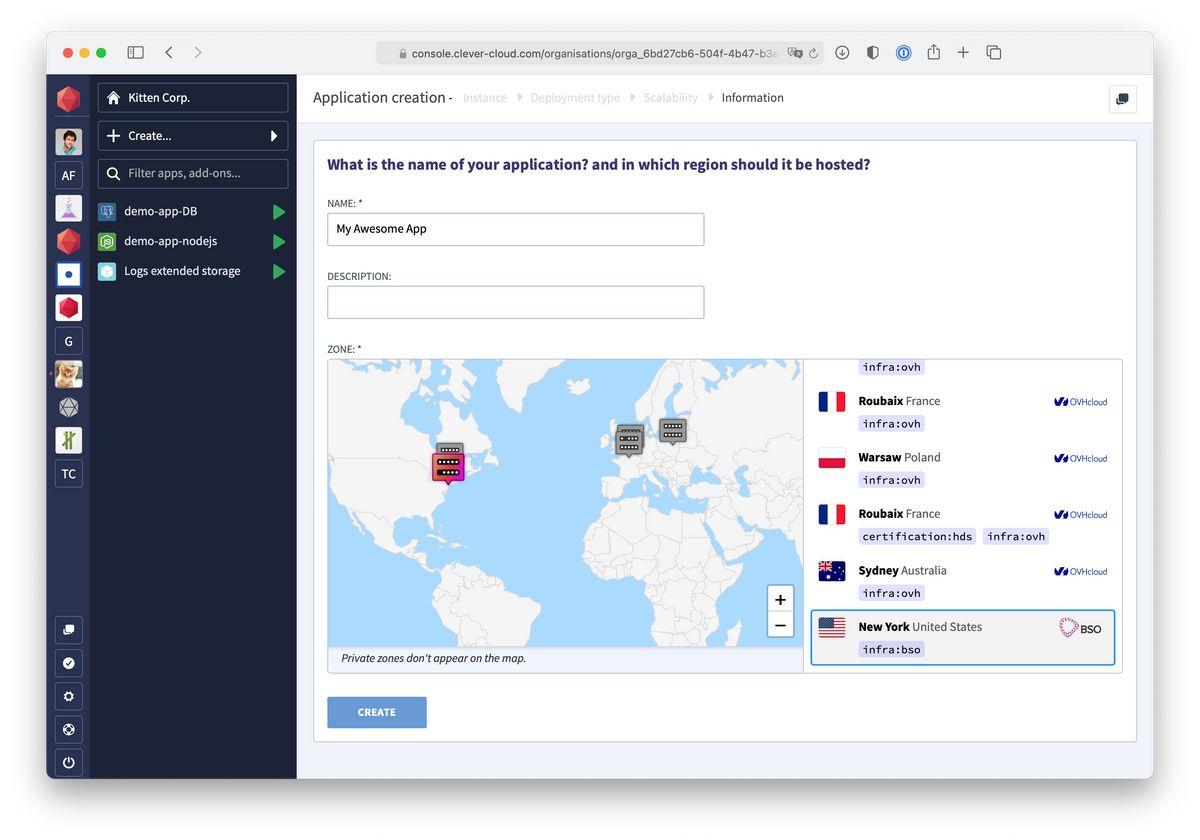Viewport: 1200px width, 840px height.
Task: Click the support lifebuoy icon in sidebar
Action: 68,729
